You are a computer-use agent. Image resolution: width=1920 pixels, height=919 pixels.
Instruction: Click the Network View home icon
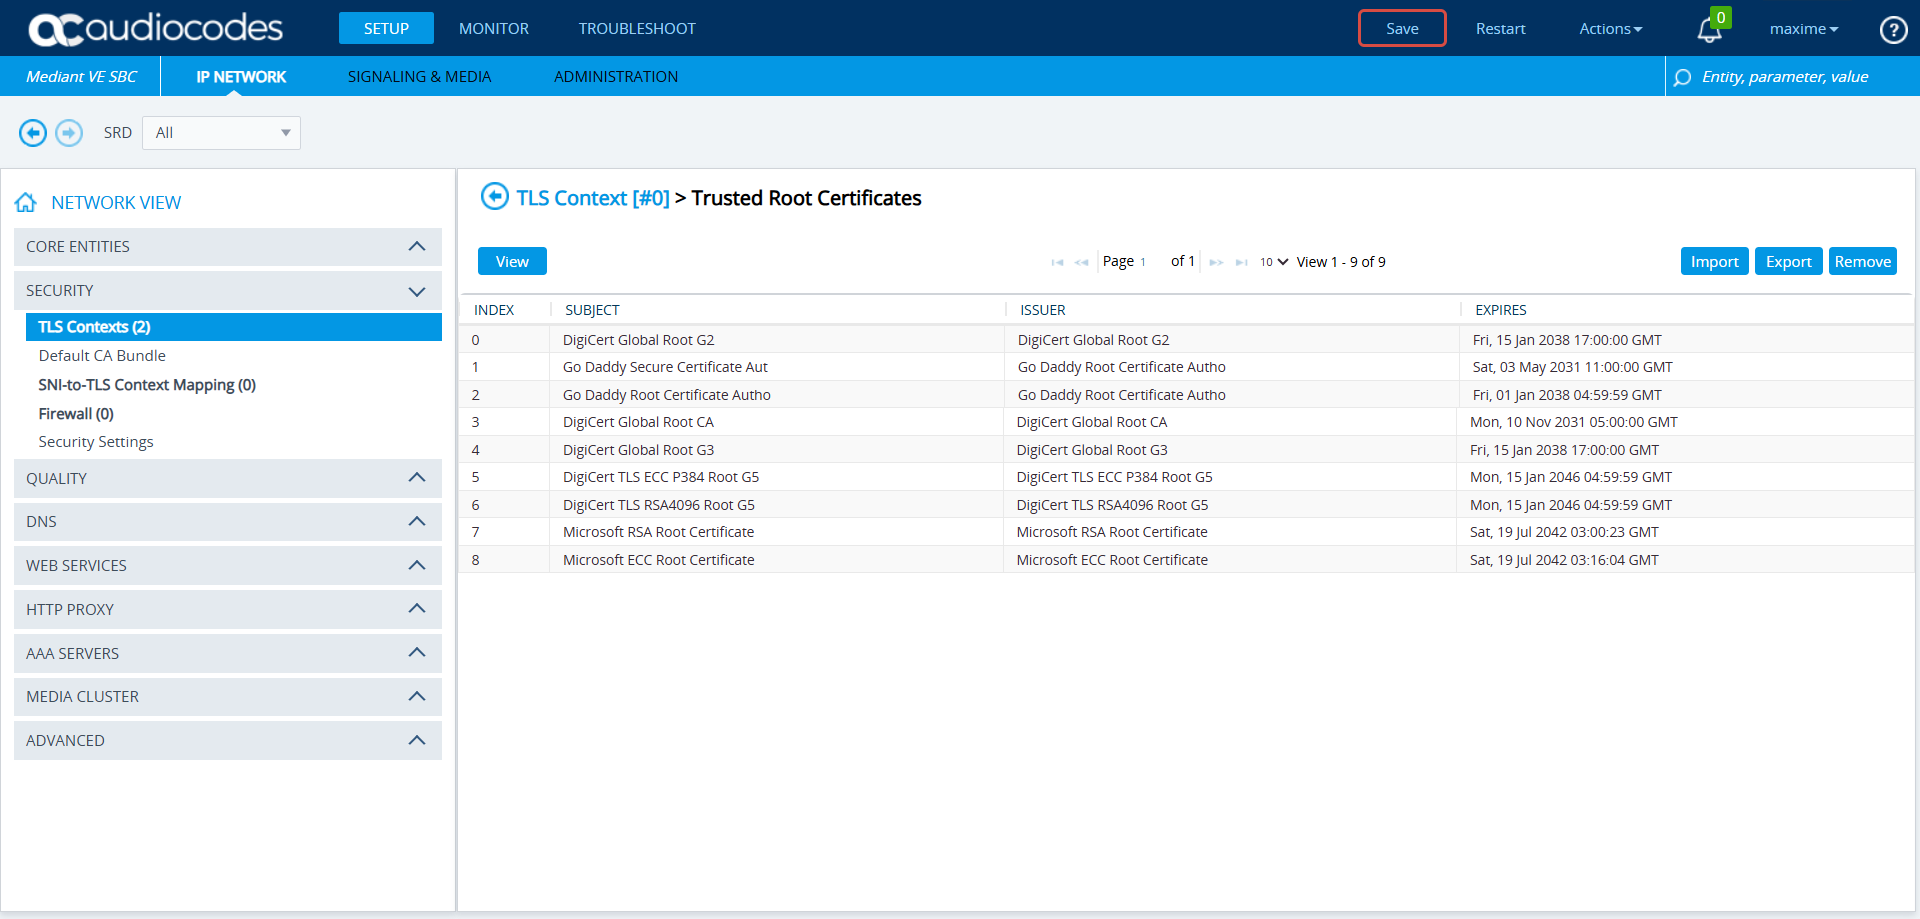click(26, 203)
